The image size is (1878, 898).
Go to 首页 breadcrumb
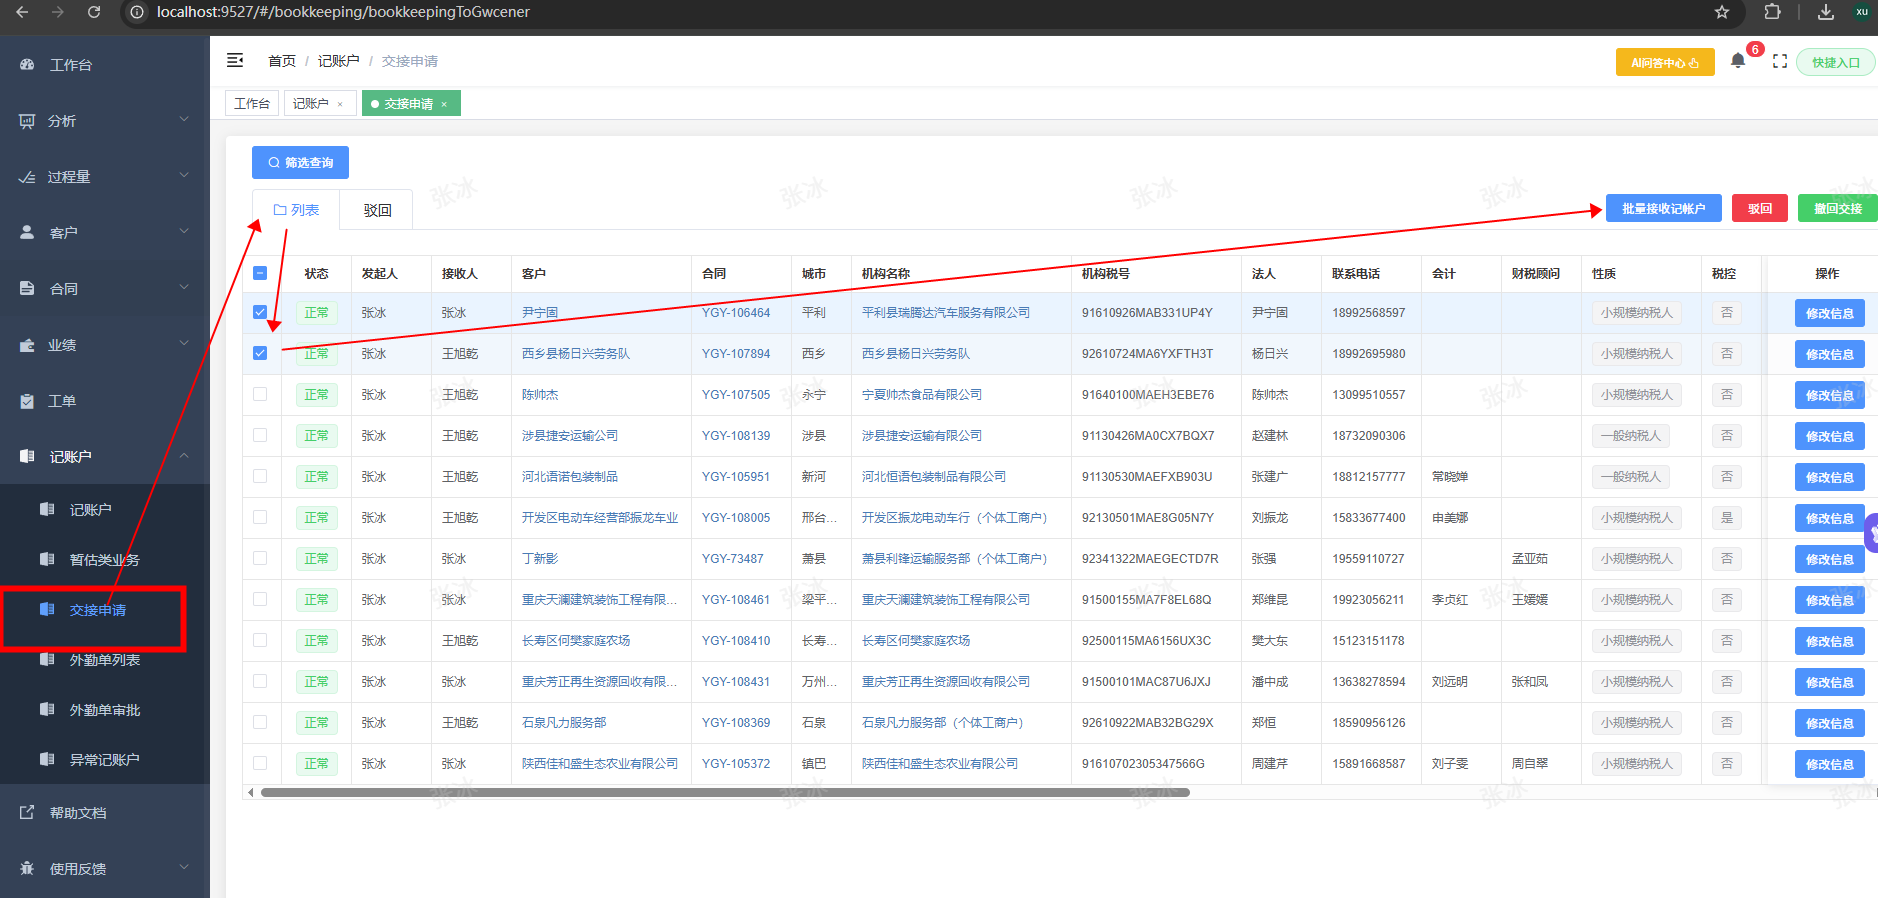[282, 61]
